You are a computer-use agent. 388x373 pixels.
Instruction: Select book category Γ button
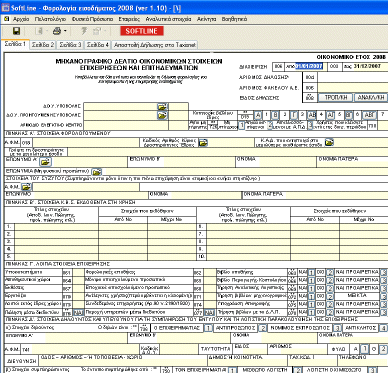[294, 115]
